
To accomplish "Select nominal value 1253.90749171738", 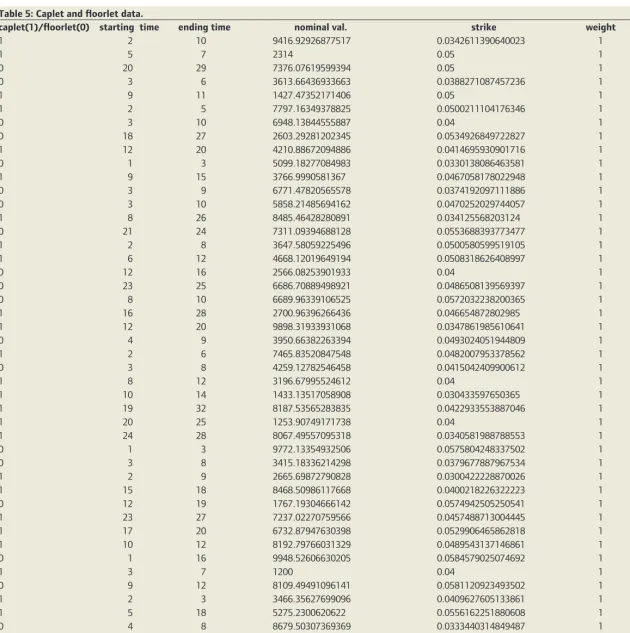I will (312, 422).
